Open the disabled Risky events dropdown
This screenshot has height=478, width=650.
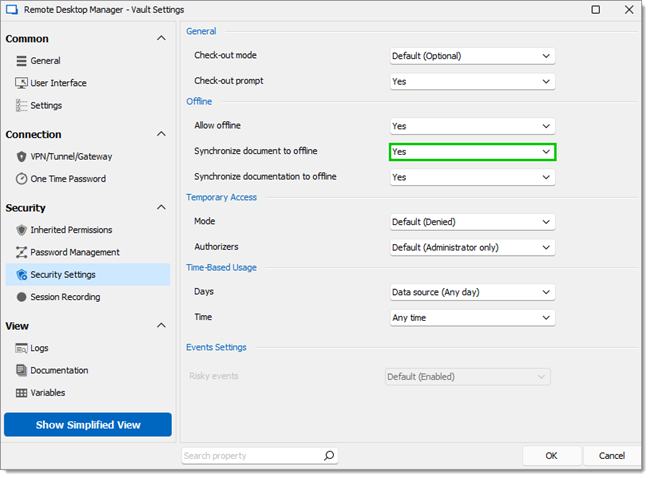coord(468,377)
